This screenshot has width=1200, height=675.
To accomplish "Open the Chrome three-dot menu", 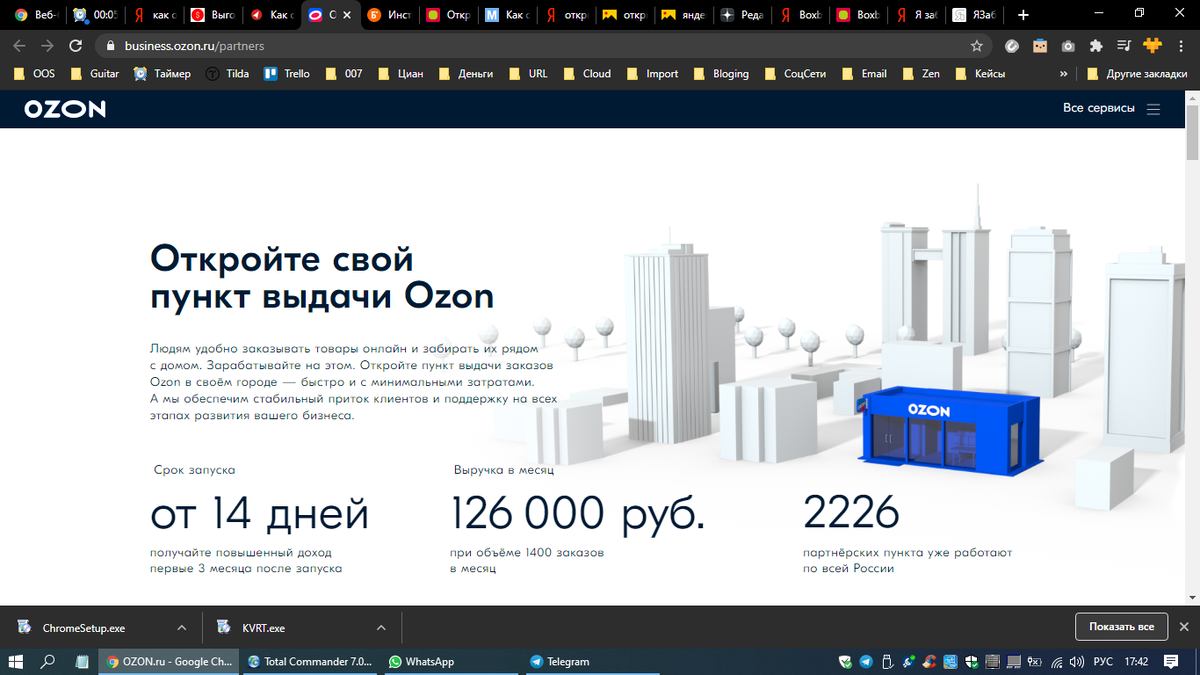I will [x=1181, y=46].
